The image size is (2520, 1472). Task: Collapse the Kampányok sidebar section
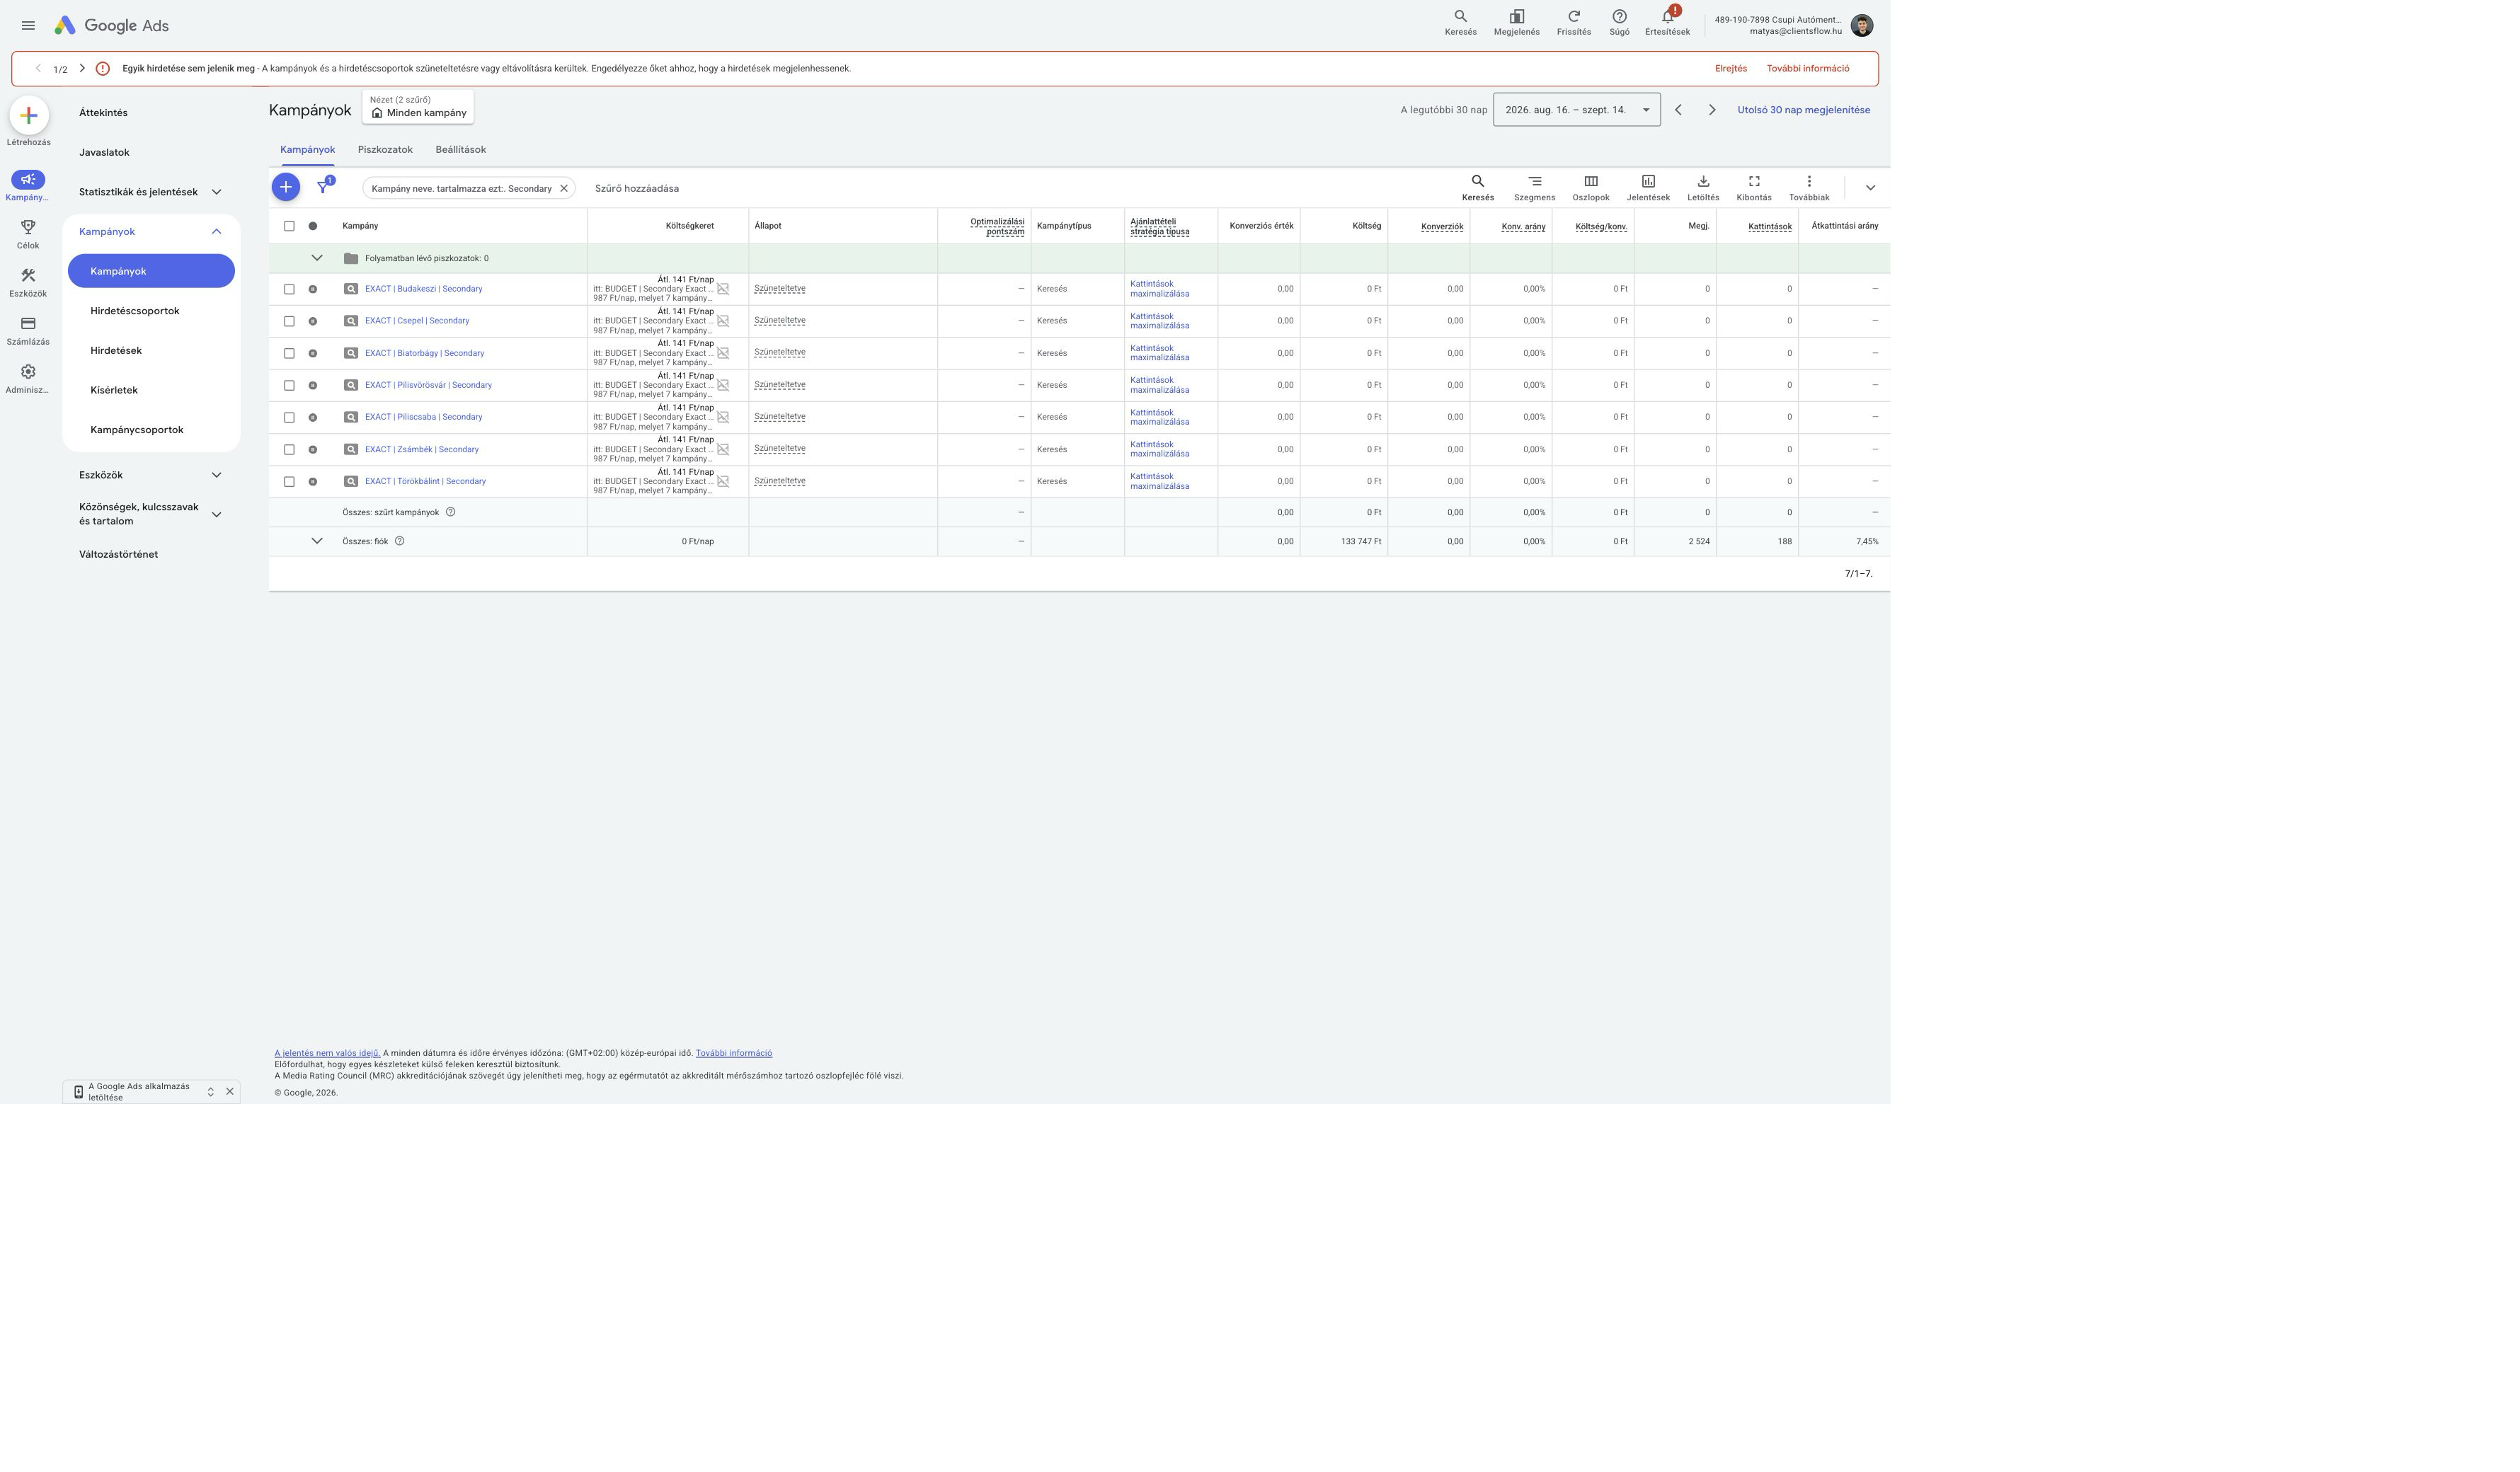[216, 231]
